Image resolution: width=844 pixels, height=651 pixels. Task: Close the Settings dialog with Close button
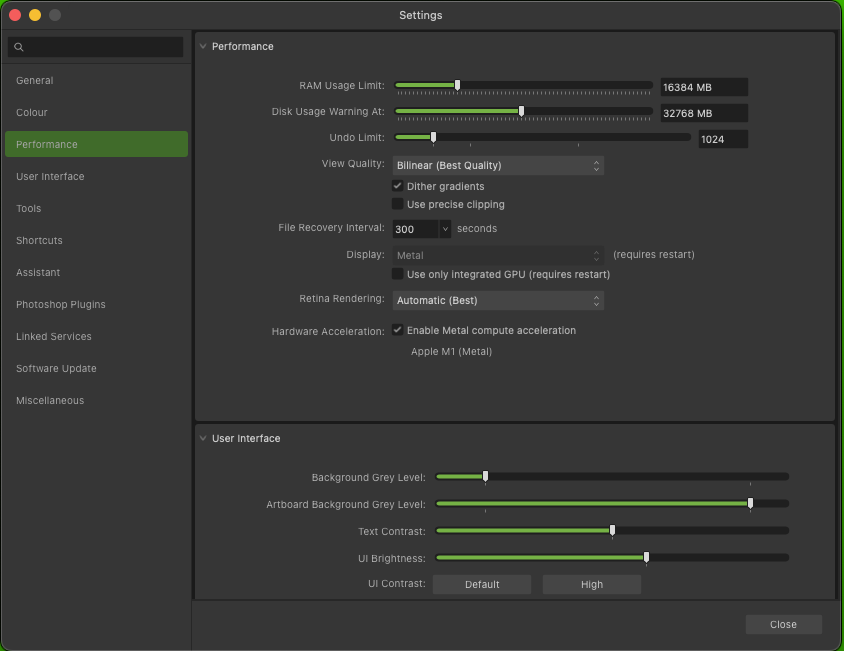click(783, 624)
